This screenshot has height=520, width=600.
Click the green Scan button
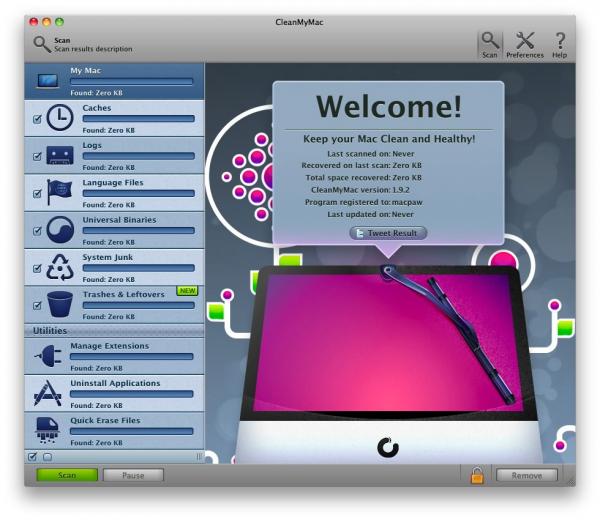coord(67,475)
